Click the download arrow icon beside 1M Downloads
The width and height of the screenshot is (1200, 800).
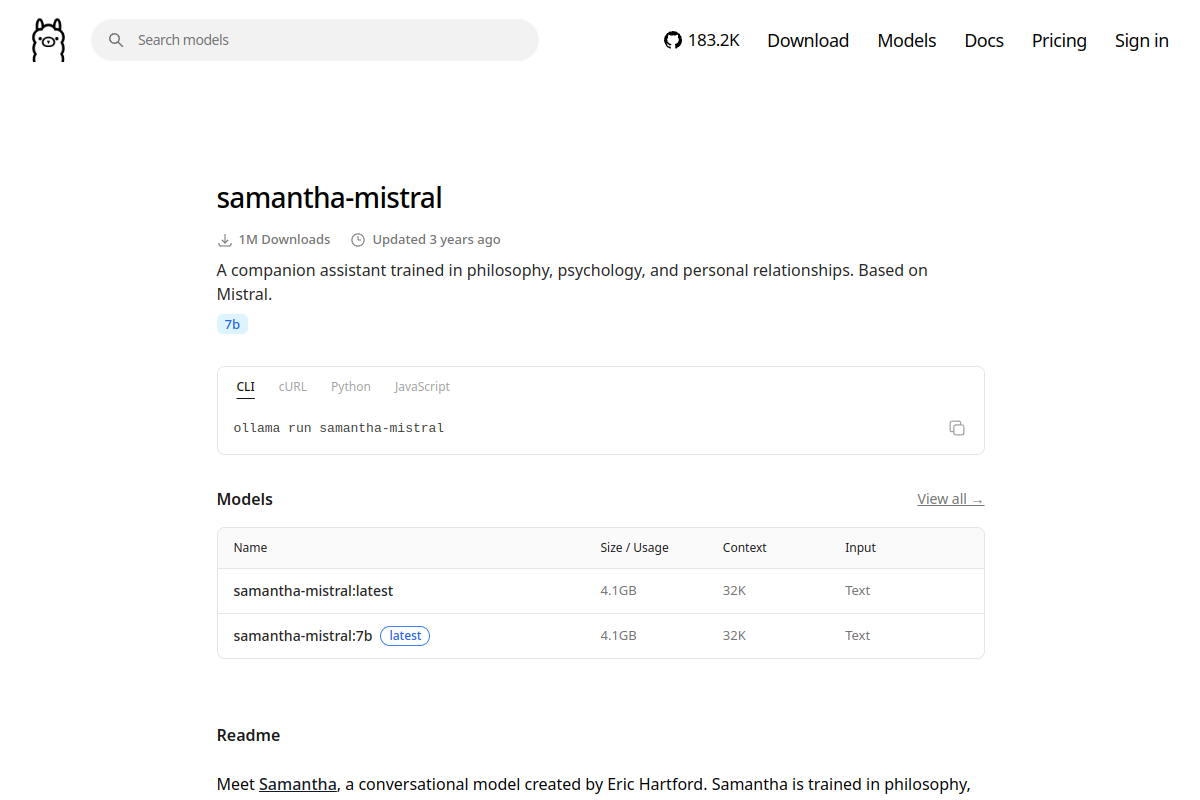coord(225,240)
